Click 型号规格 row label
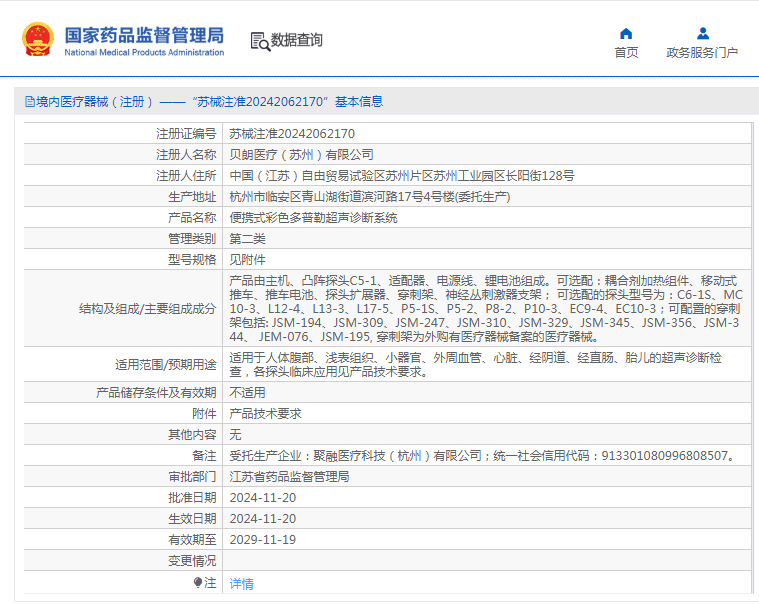This screenshot has height=604, width=759. 192,259
